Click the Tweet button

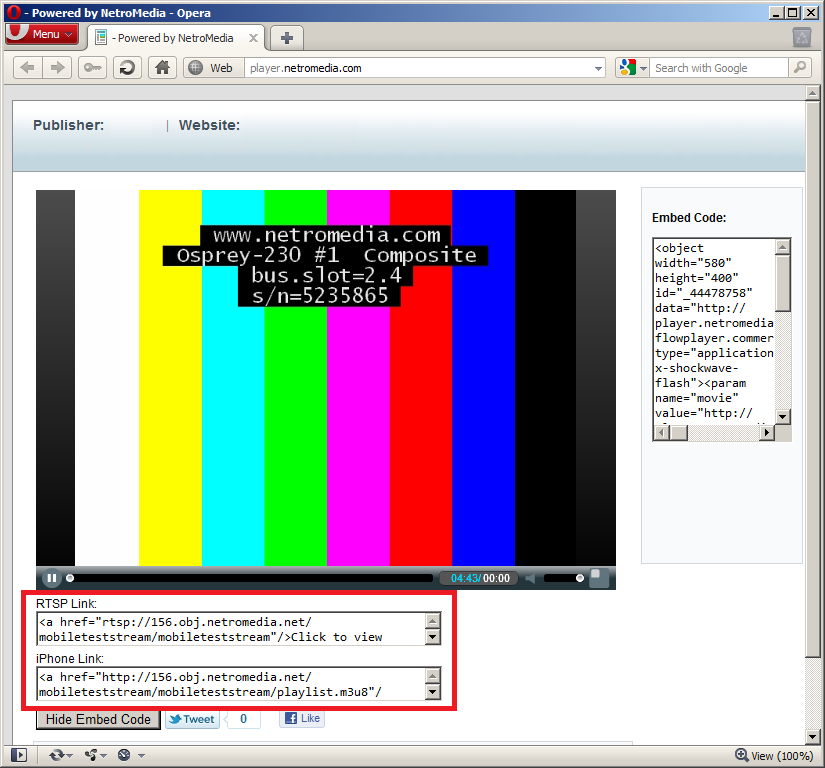pyautogui.click(x=192, y=719)
